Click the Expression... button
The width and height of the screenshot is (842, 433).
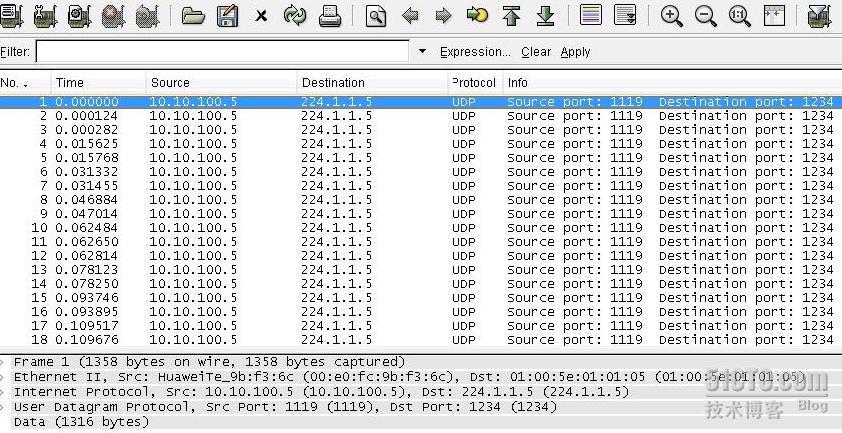[475, 52]
